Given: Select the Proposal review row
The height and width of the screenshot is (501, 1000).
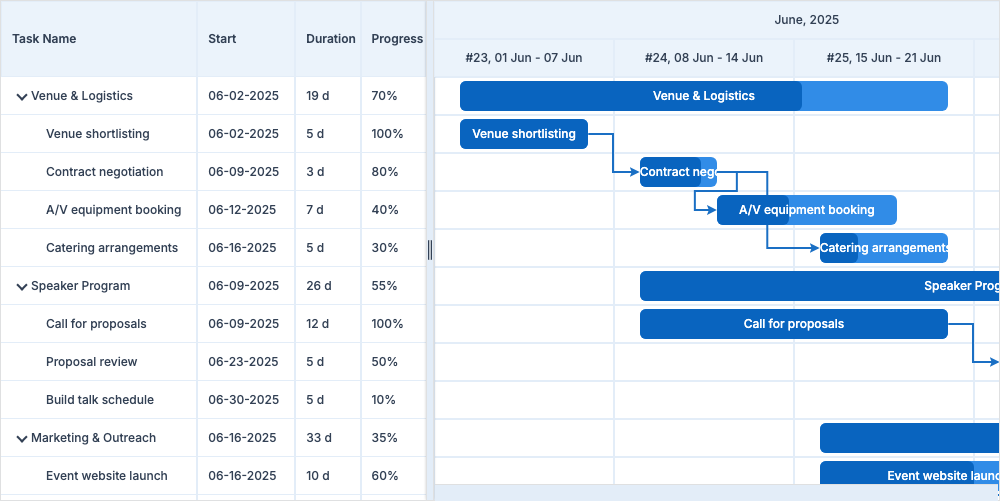Looking at the screenshot, I should (92, 362).
